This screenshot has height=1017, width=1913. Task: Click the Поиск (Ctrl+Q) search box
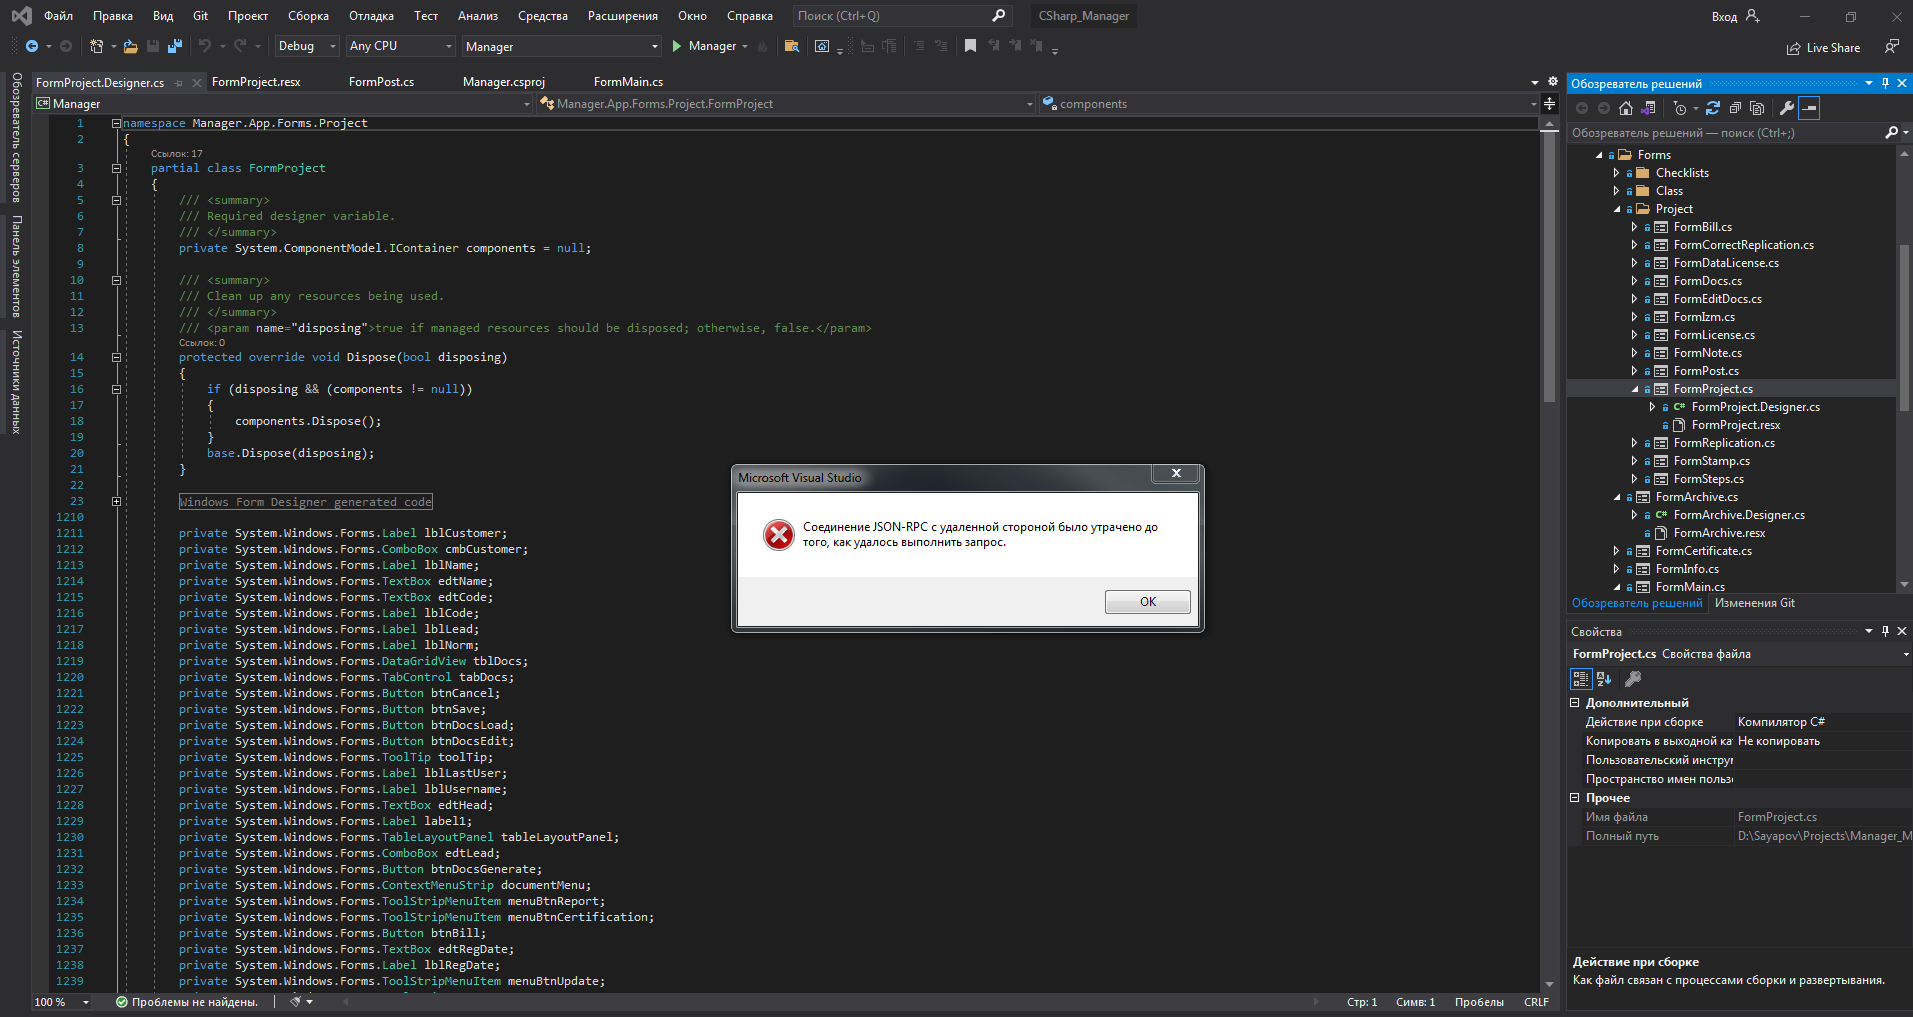(x=890, y=16)
